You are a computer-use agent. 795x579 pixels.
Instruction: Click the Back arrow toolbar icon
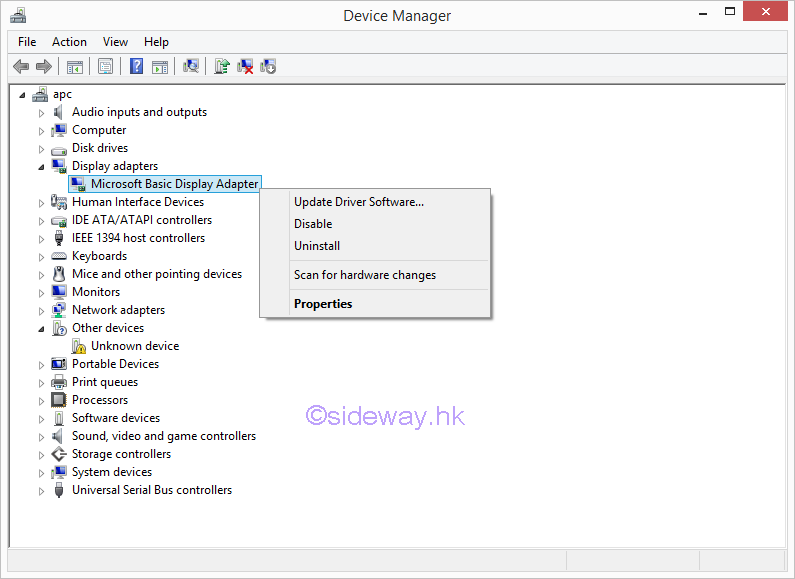20,66
